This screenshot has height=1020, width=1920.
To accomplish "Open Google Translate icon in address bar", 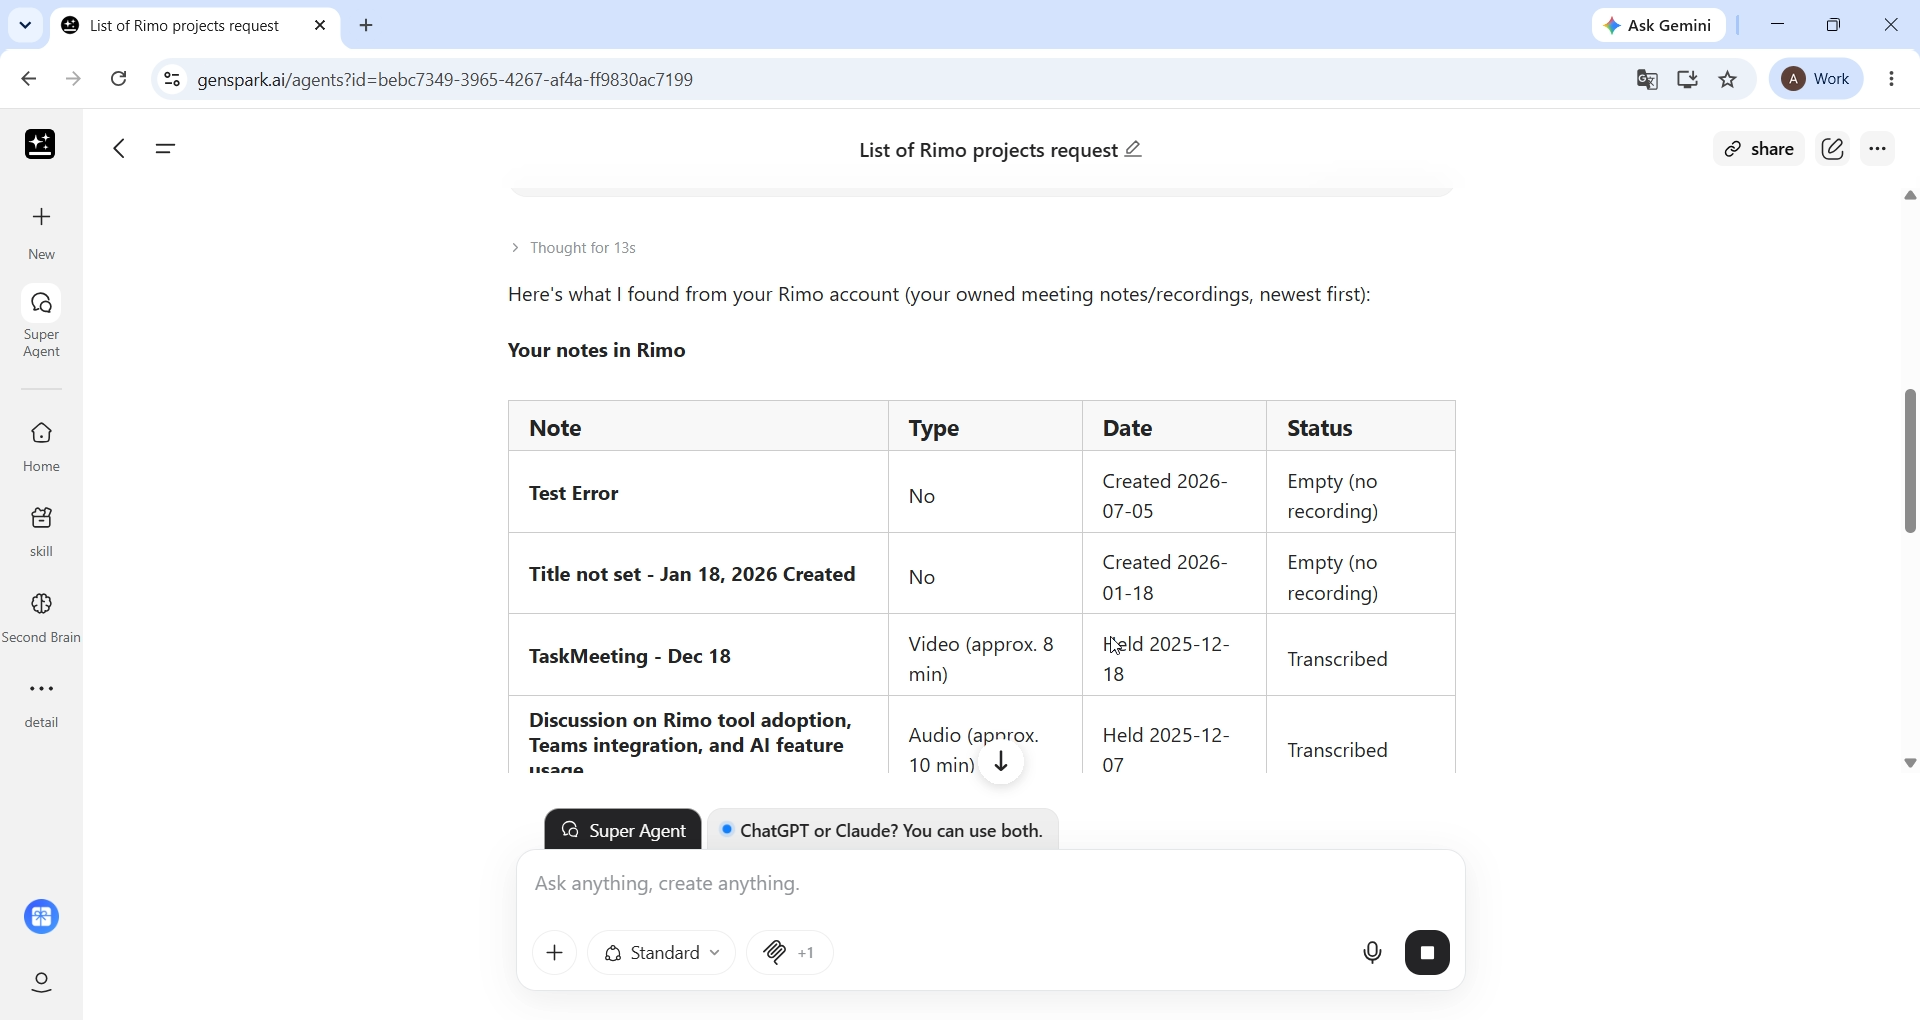I will (x=1648, y=80).
